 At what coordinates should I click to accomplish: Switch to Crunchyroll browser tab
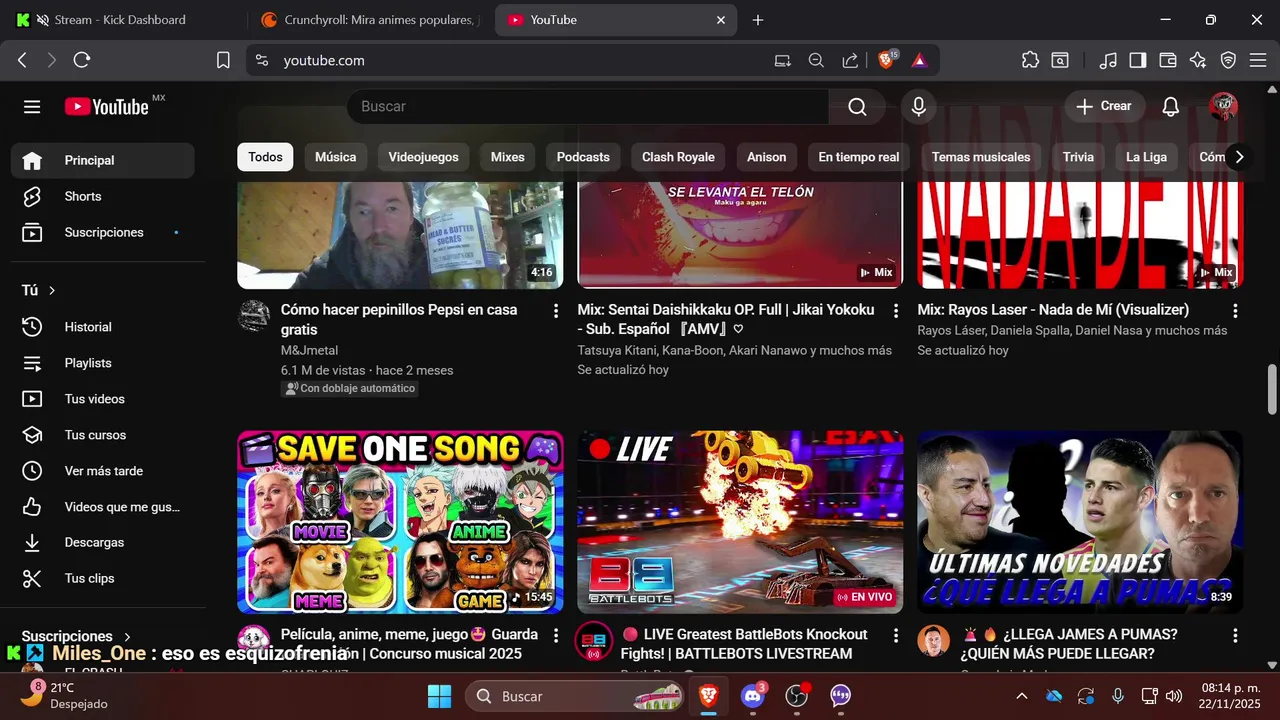coord(370,20)
